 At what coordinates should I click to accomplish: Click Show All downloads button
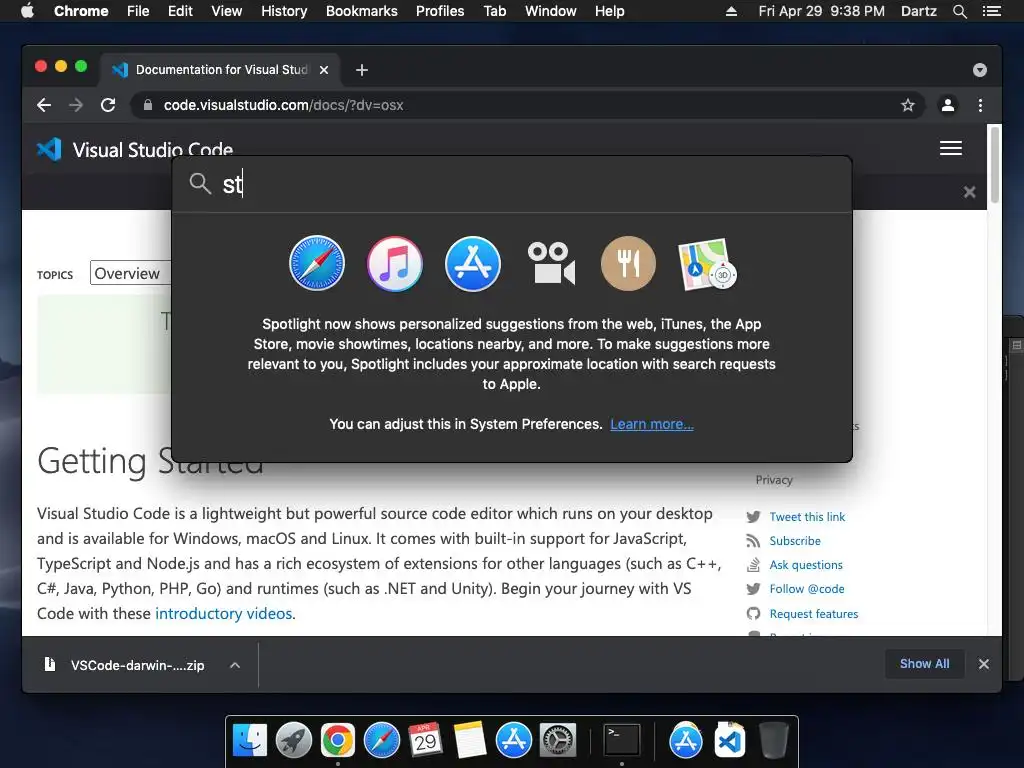[x=924, y=664]
